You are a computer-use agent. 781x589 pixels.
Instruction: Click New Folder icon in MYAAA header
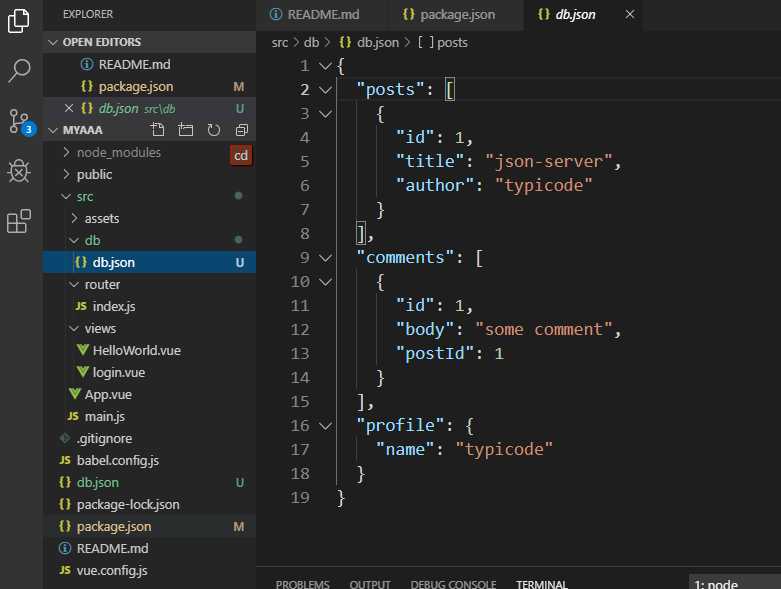pyautogui.click(x=186, y=130)
